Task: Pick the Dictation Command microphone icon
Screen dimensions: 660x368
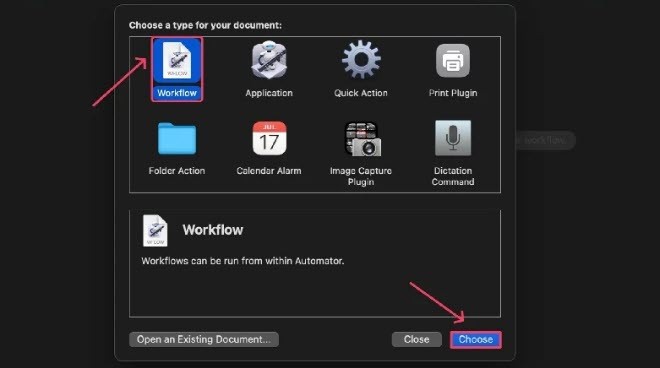Action: 453,138
